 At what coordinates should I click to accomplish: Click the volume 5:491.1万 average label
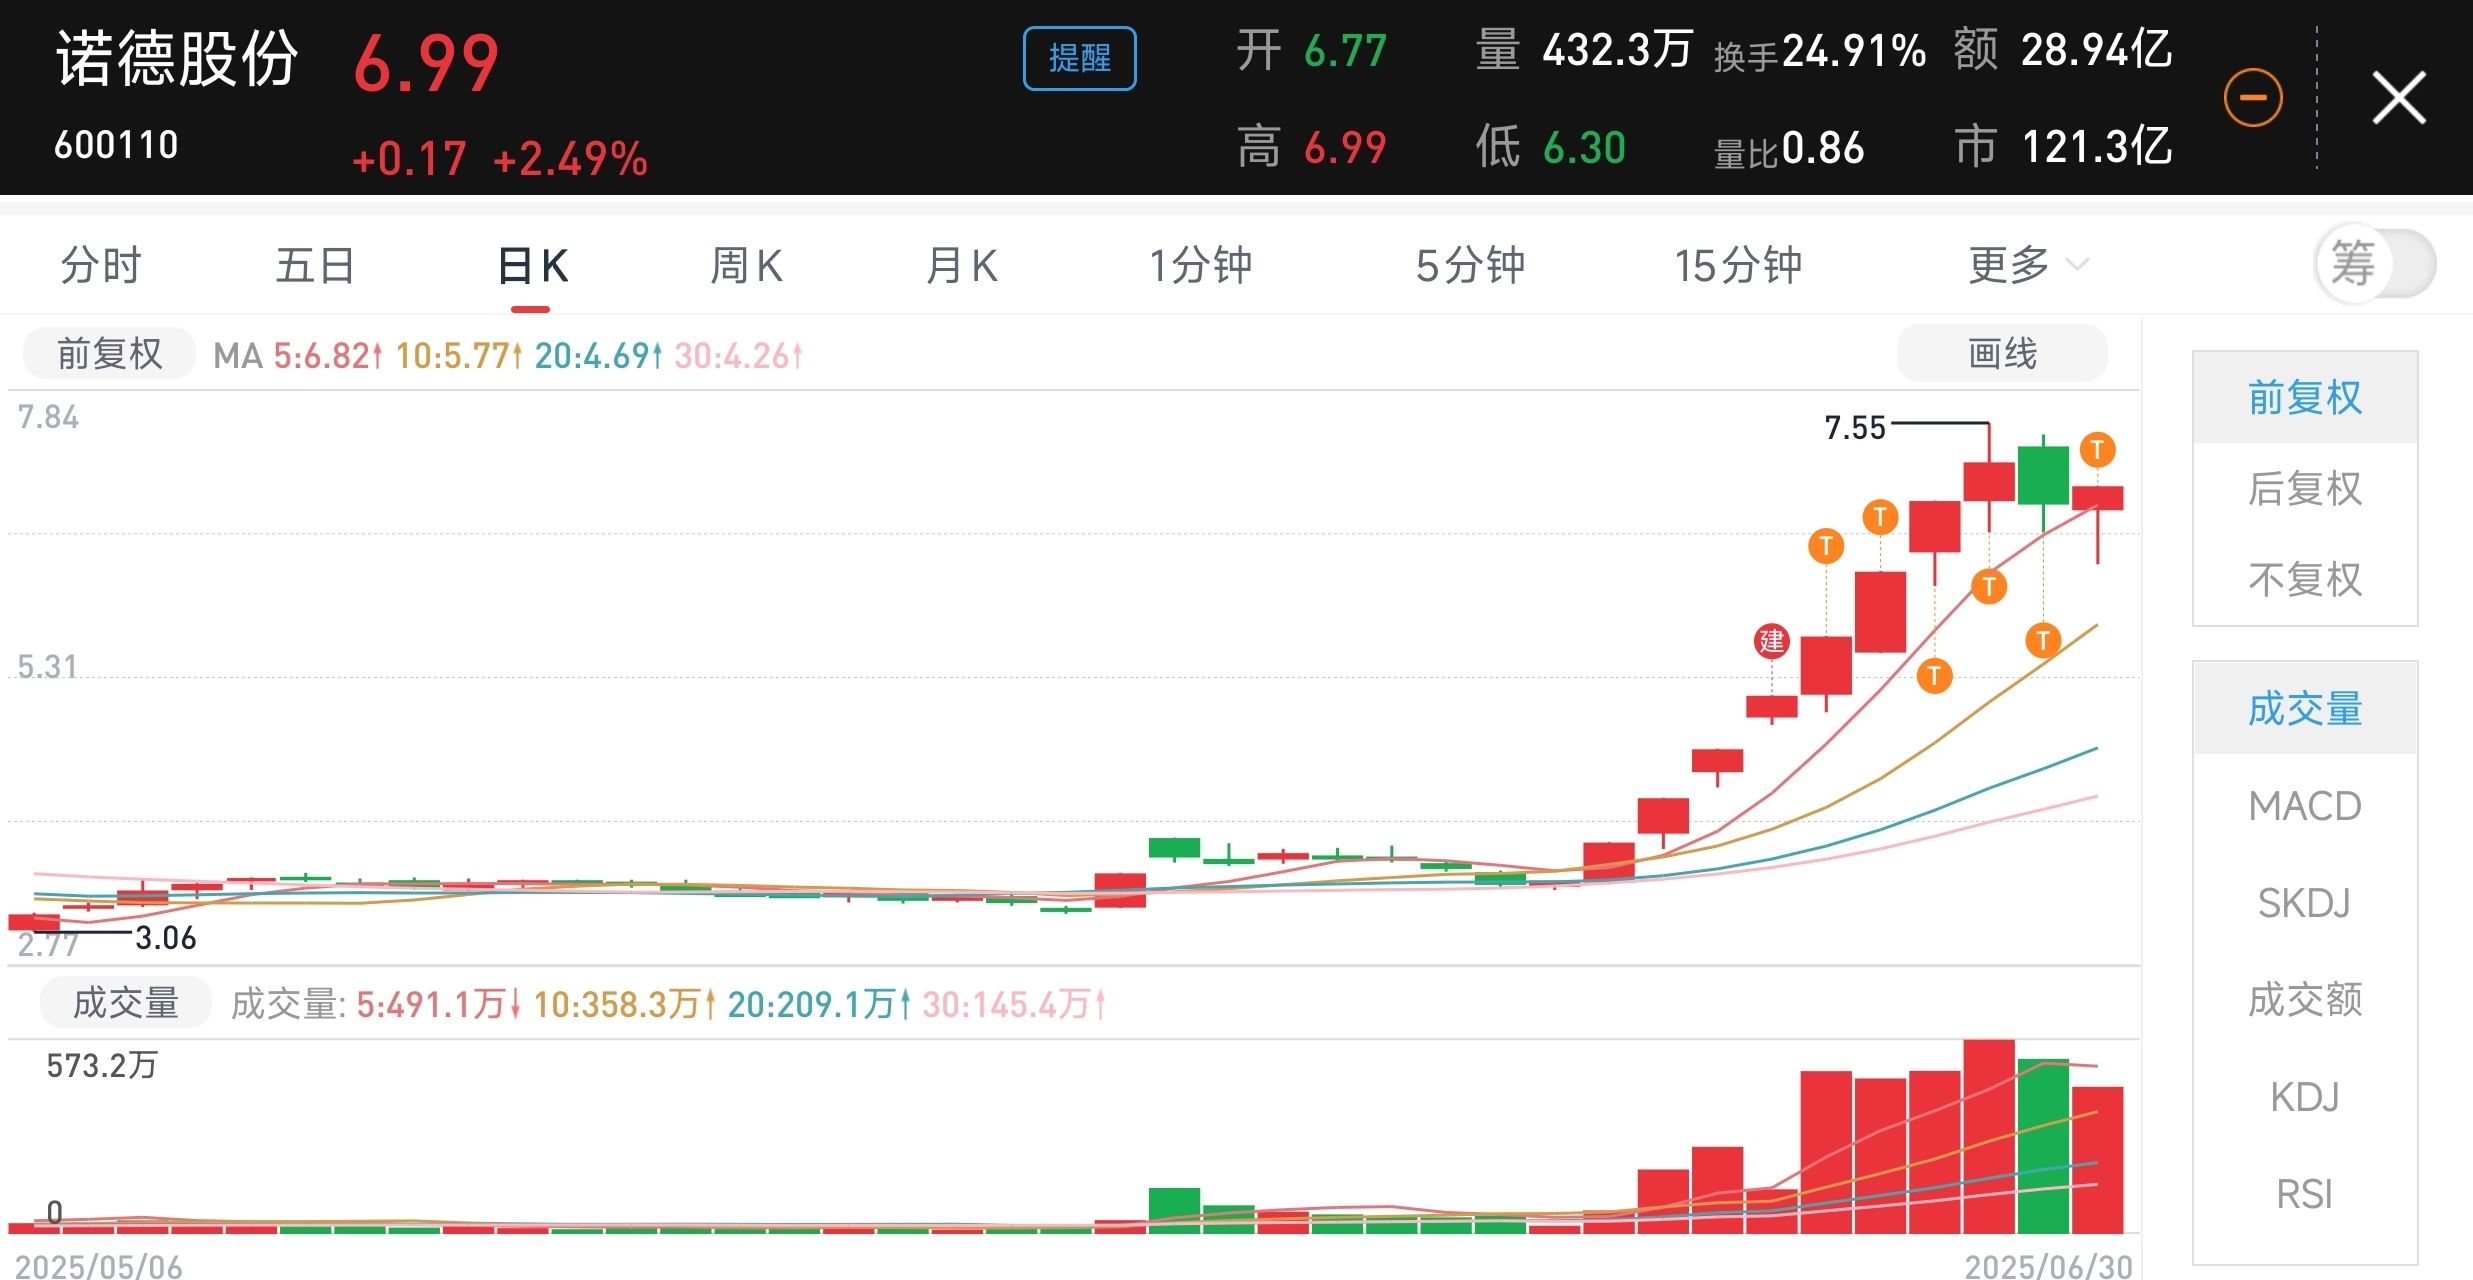coord(438,1004)
